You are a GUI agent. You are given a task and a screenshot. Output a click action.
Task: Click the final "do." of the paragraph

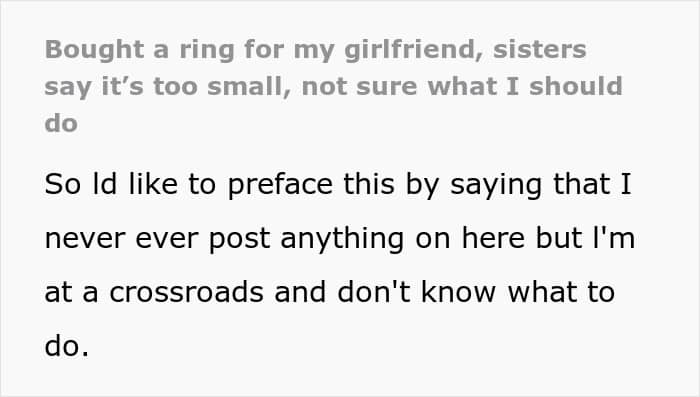click(67, 346)
